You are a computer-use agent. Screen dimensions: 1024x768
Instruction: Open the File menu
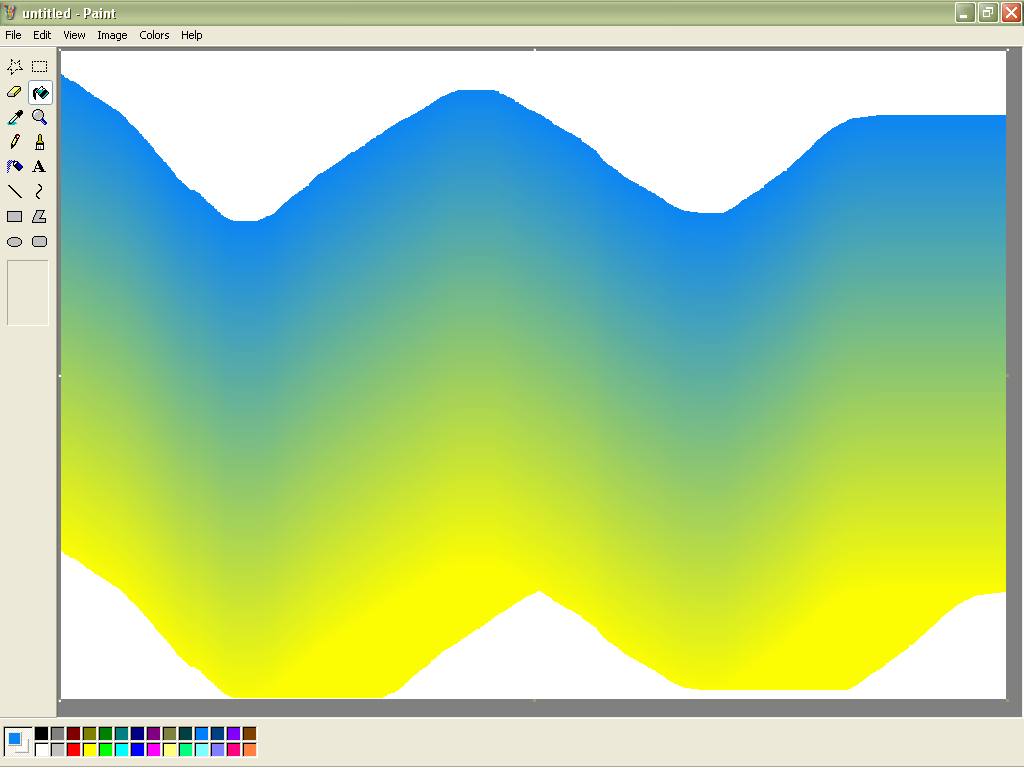(x=13, y=35)
